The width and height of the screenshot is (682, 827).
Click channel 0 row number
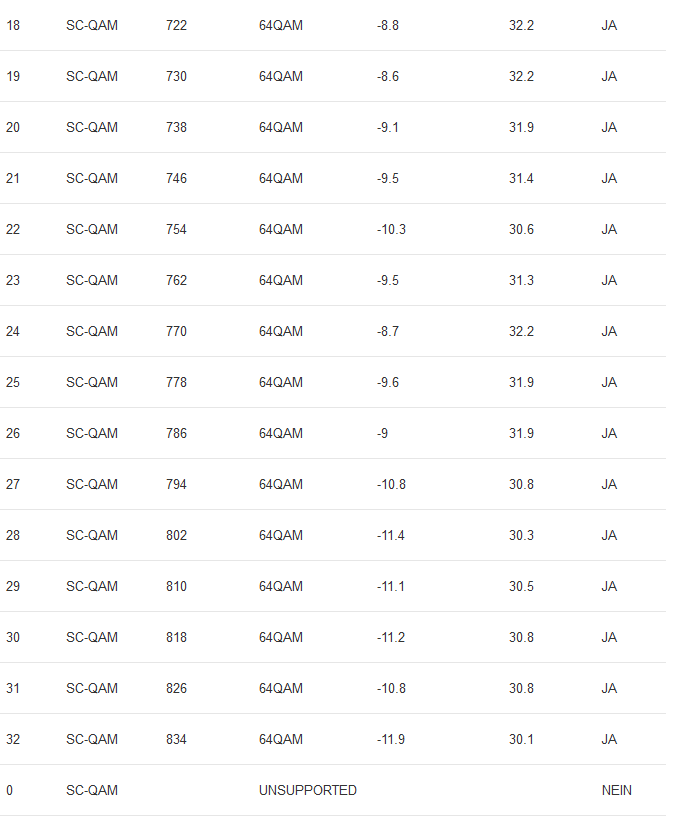click(x=9, y=790)
